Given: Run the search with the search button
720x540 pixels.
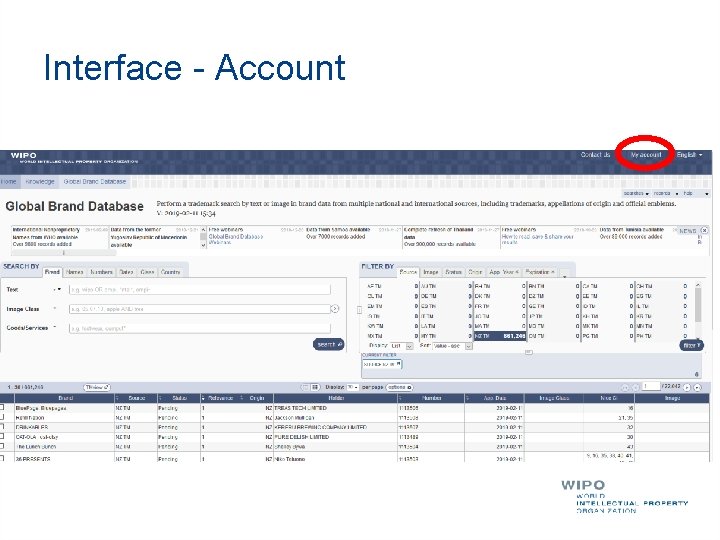Looking at the screenshot, I should point(329,344).
